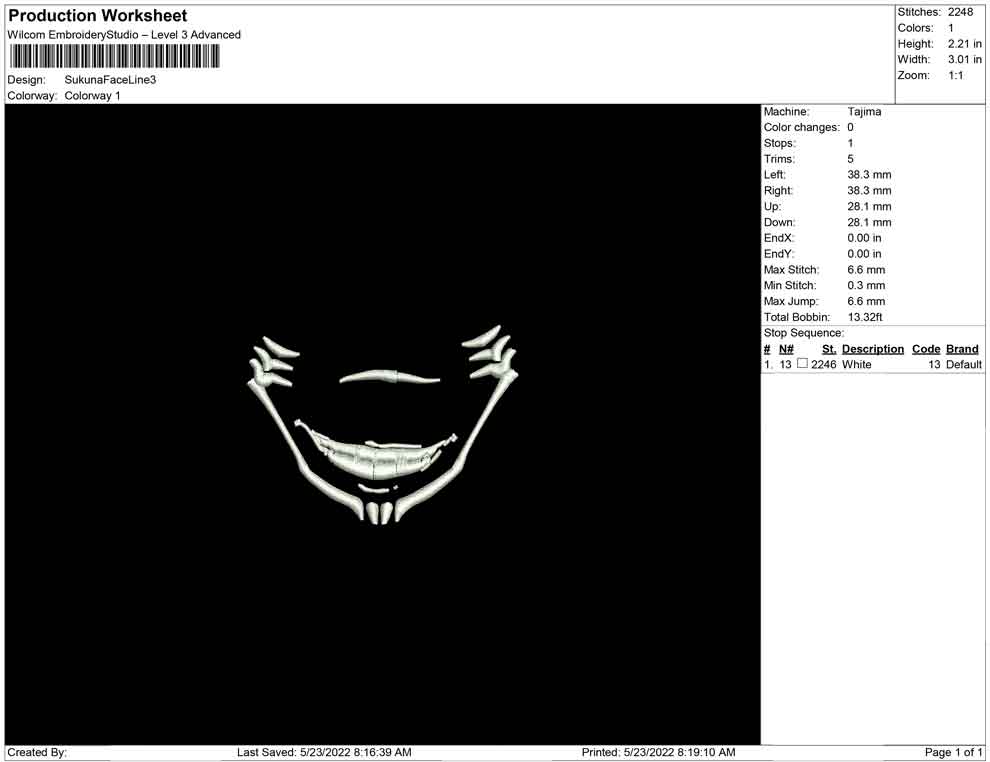The width and height of the screenshot is (990, 762).
Task: Click the Machine value Tajima
Action: tap(864, 112)
